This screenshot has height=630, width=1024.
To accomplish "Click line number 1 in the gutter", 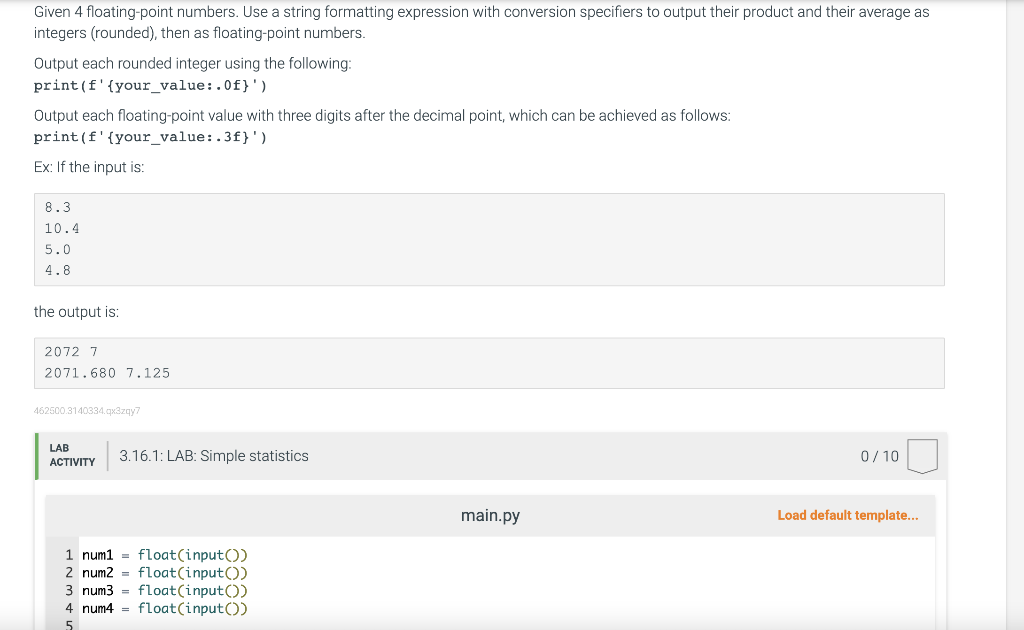I will [69, 555].
